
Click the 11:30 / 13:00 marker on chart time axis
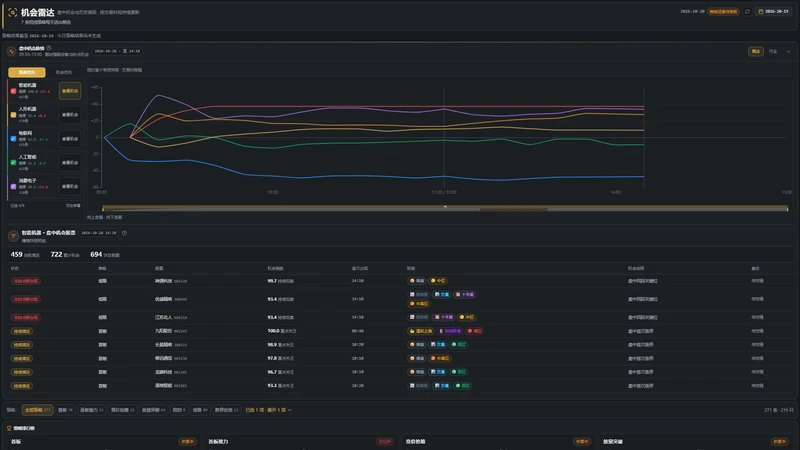[444, 192]
